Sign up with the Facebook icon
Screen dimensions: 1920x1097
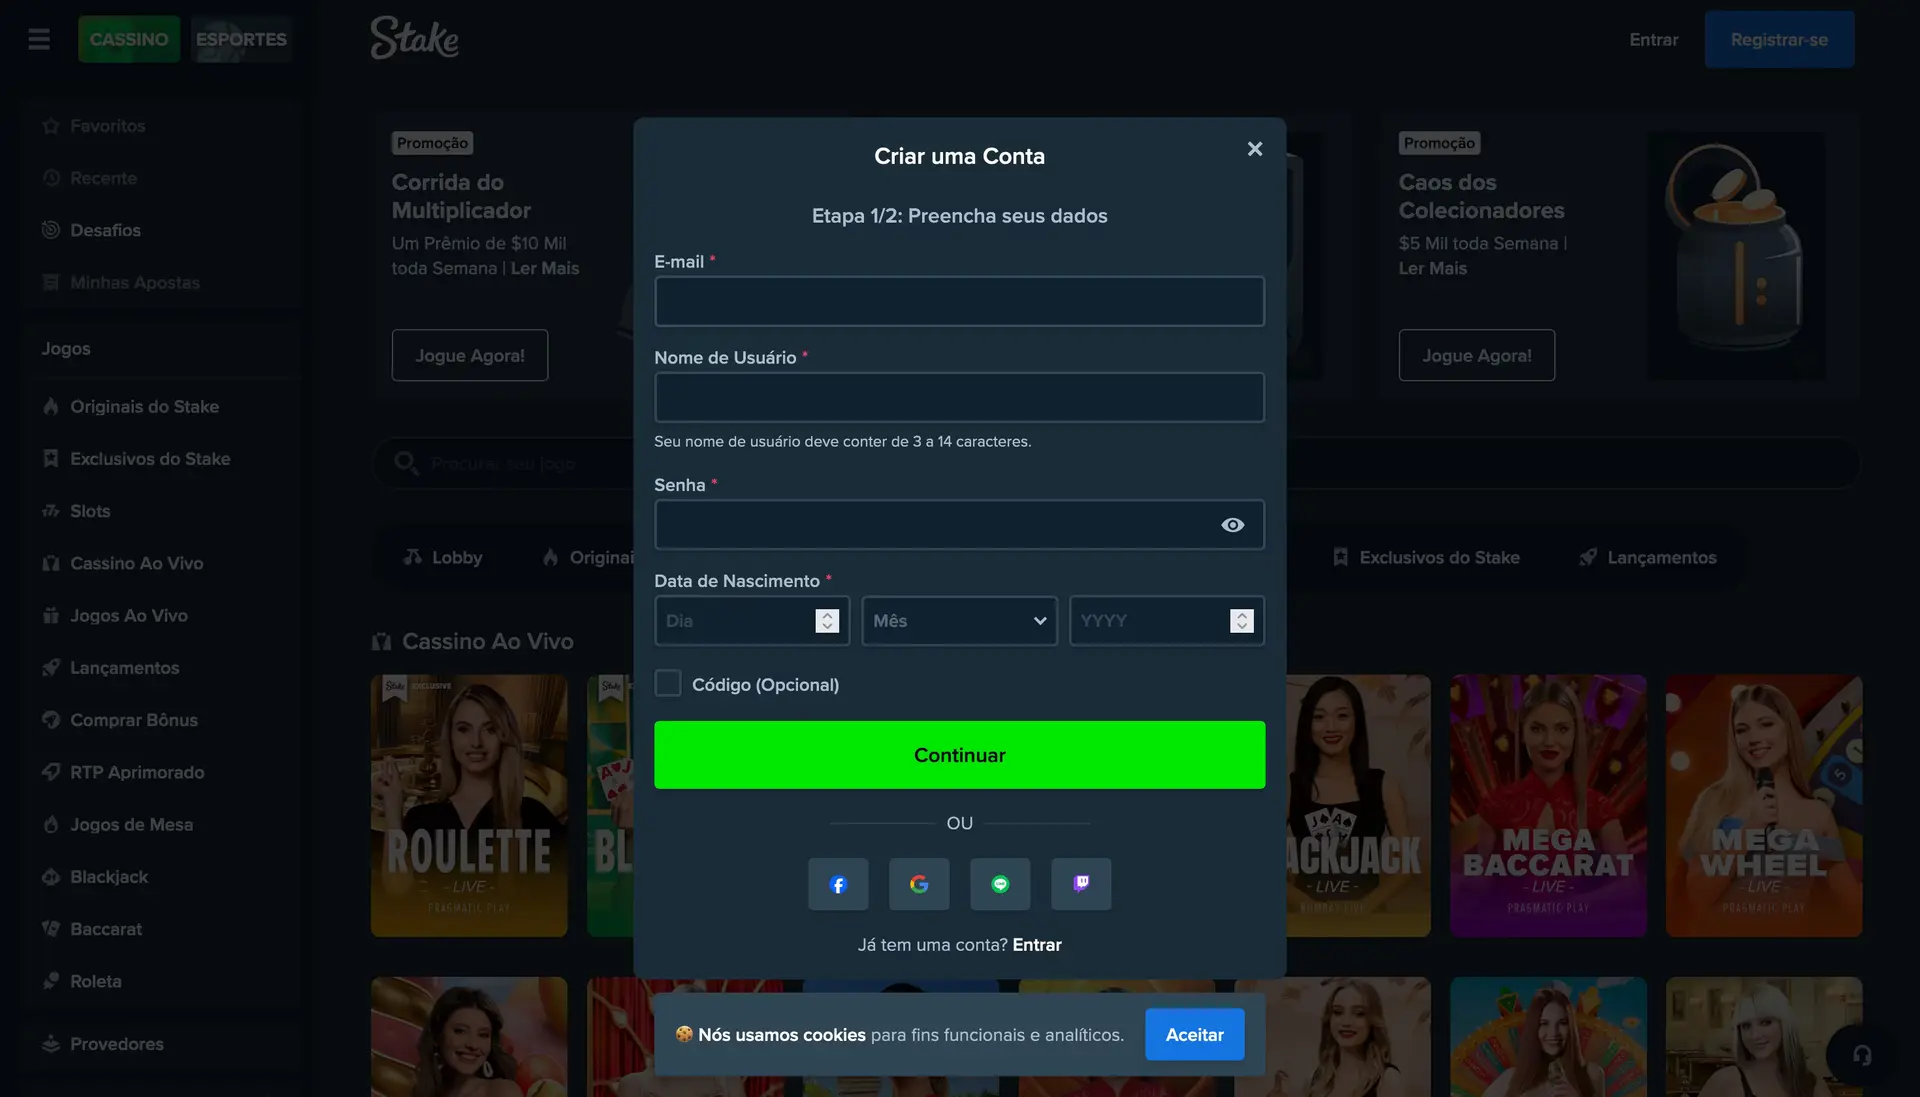tap(838, 884)
